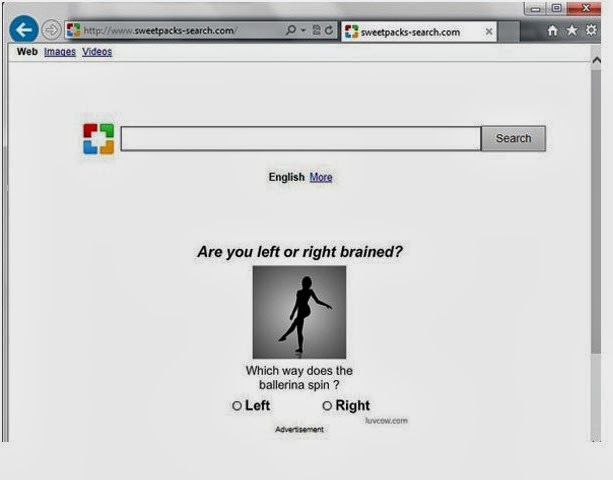The image size is (613, 480).
Task: Open the Home page icon
Action: tap(552, 30)
